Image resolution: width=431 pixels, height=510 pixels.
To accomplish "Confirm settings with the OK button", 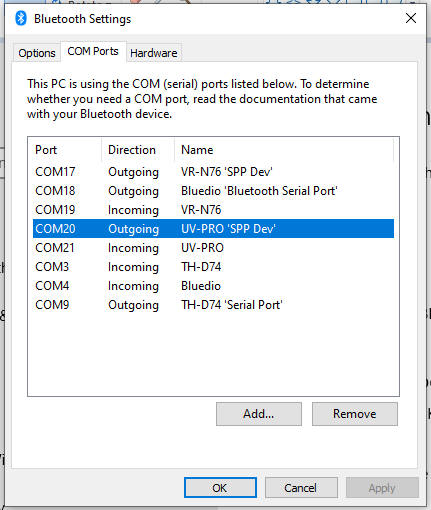I will (220, 488).
